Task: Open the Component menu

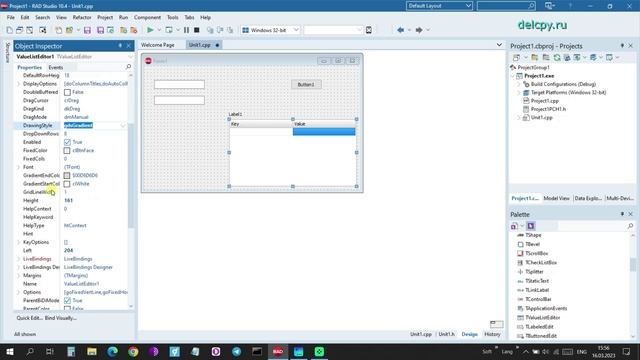Action: point(147,18)
